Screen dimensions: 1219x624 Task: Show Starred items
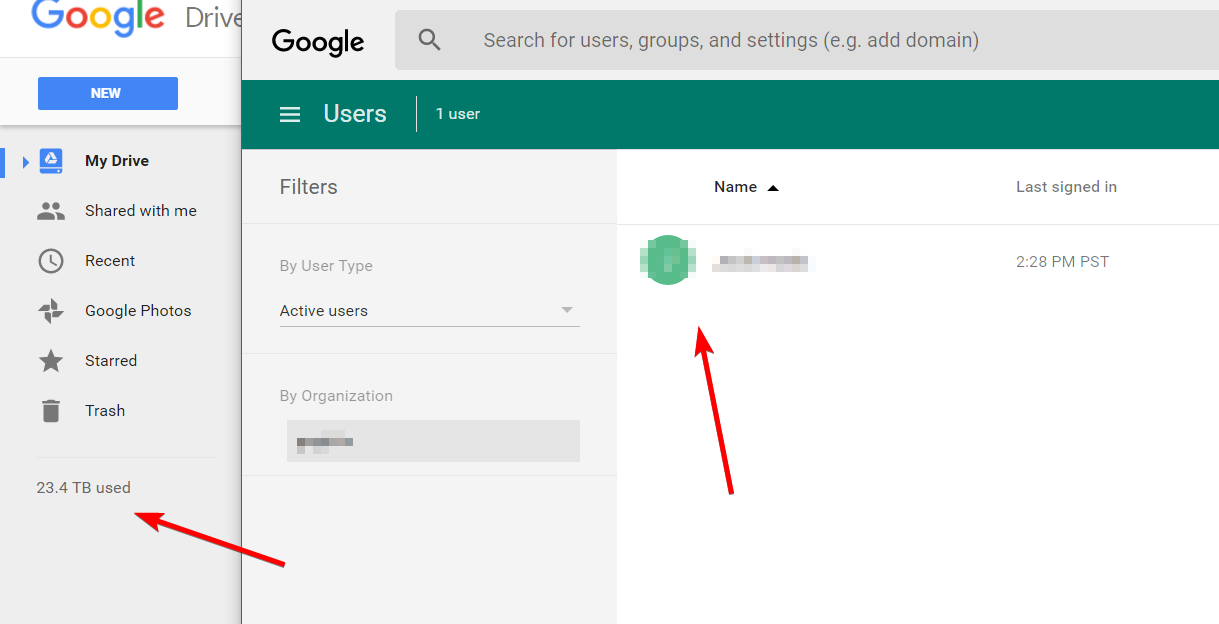click(111, 361)
